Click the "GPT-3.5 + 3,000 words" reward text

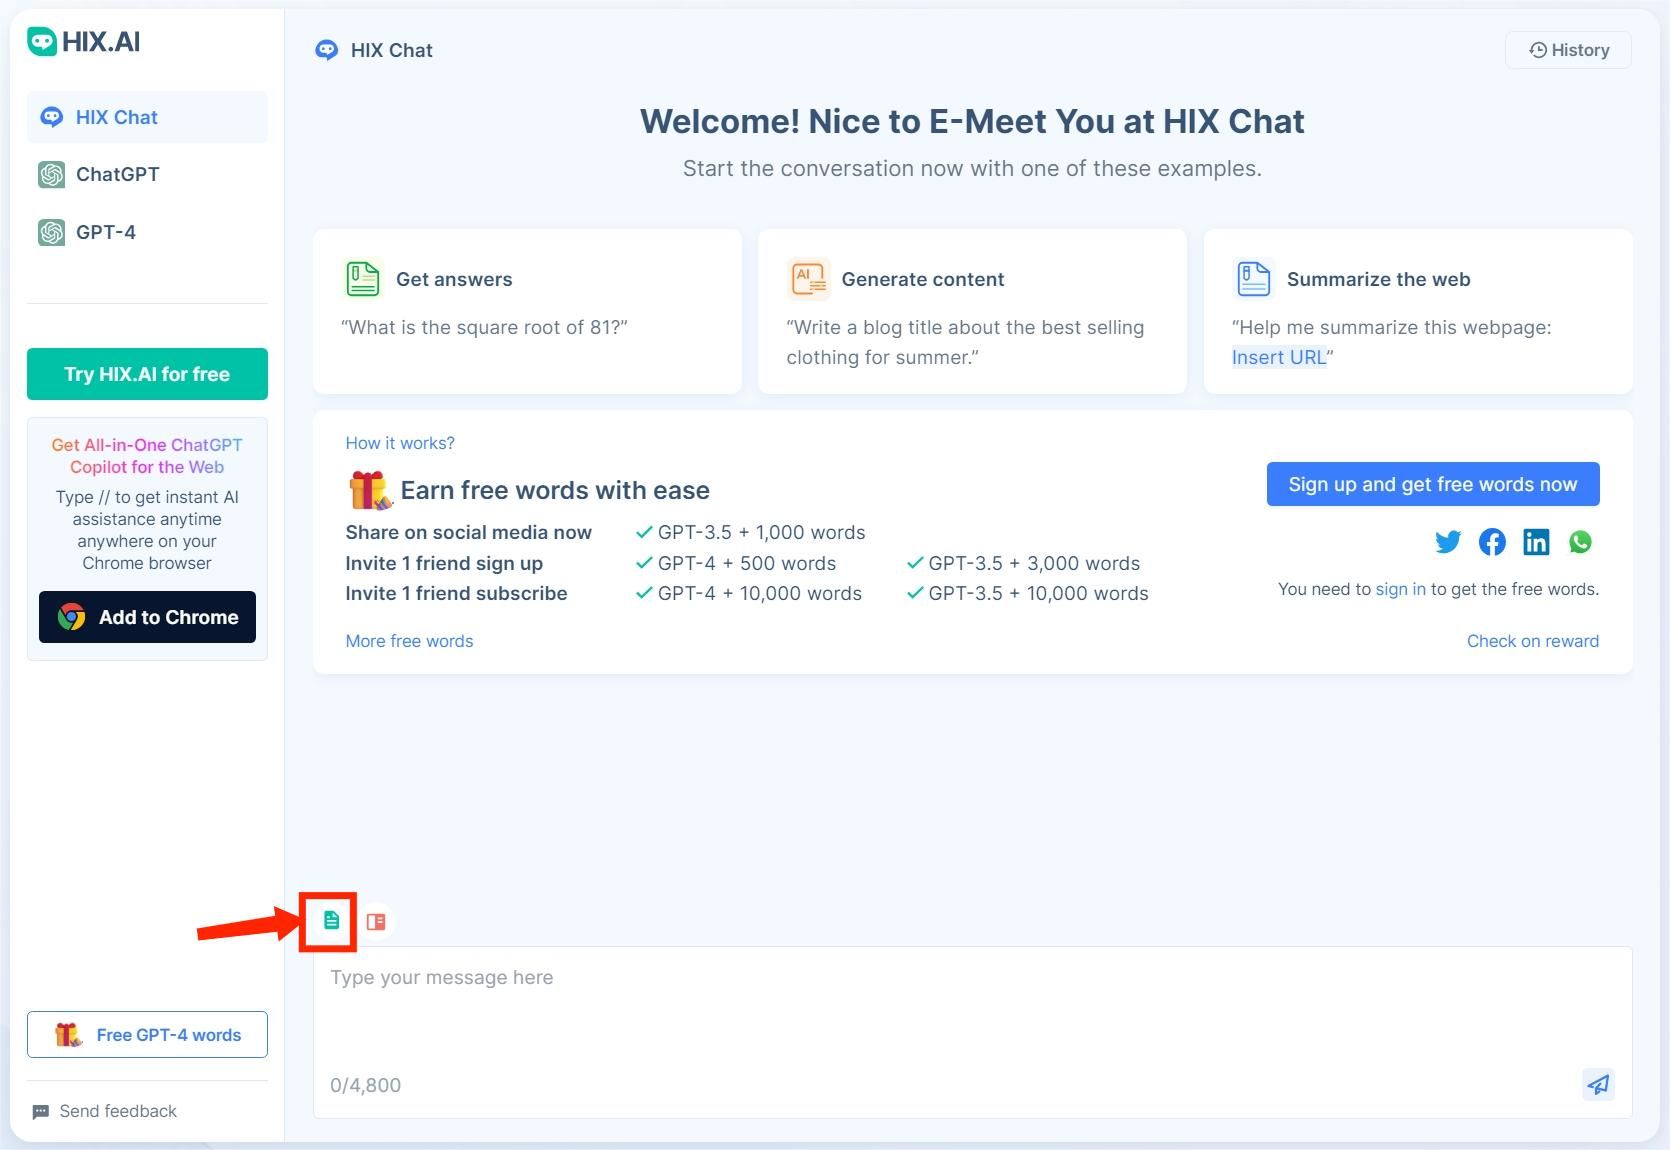tap(1034, 563)
